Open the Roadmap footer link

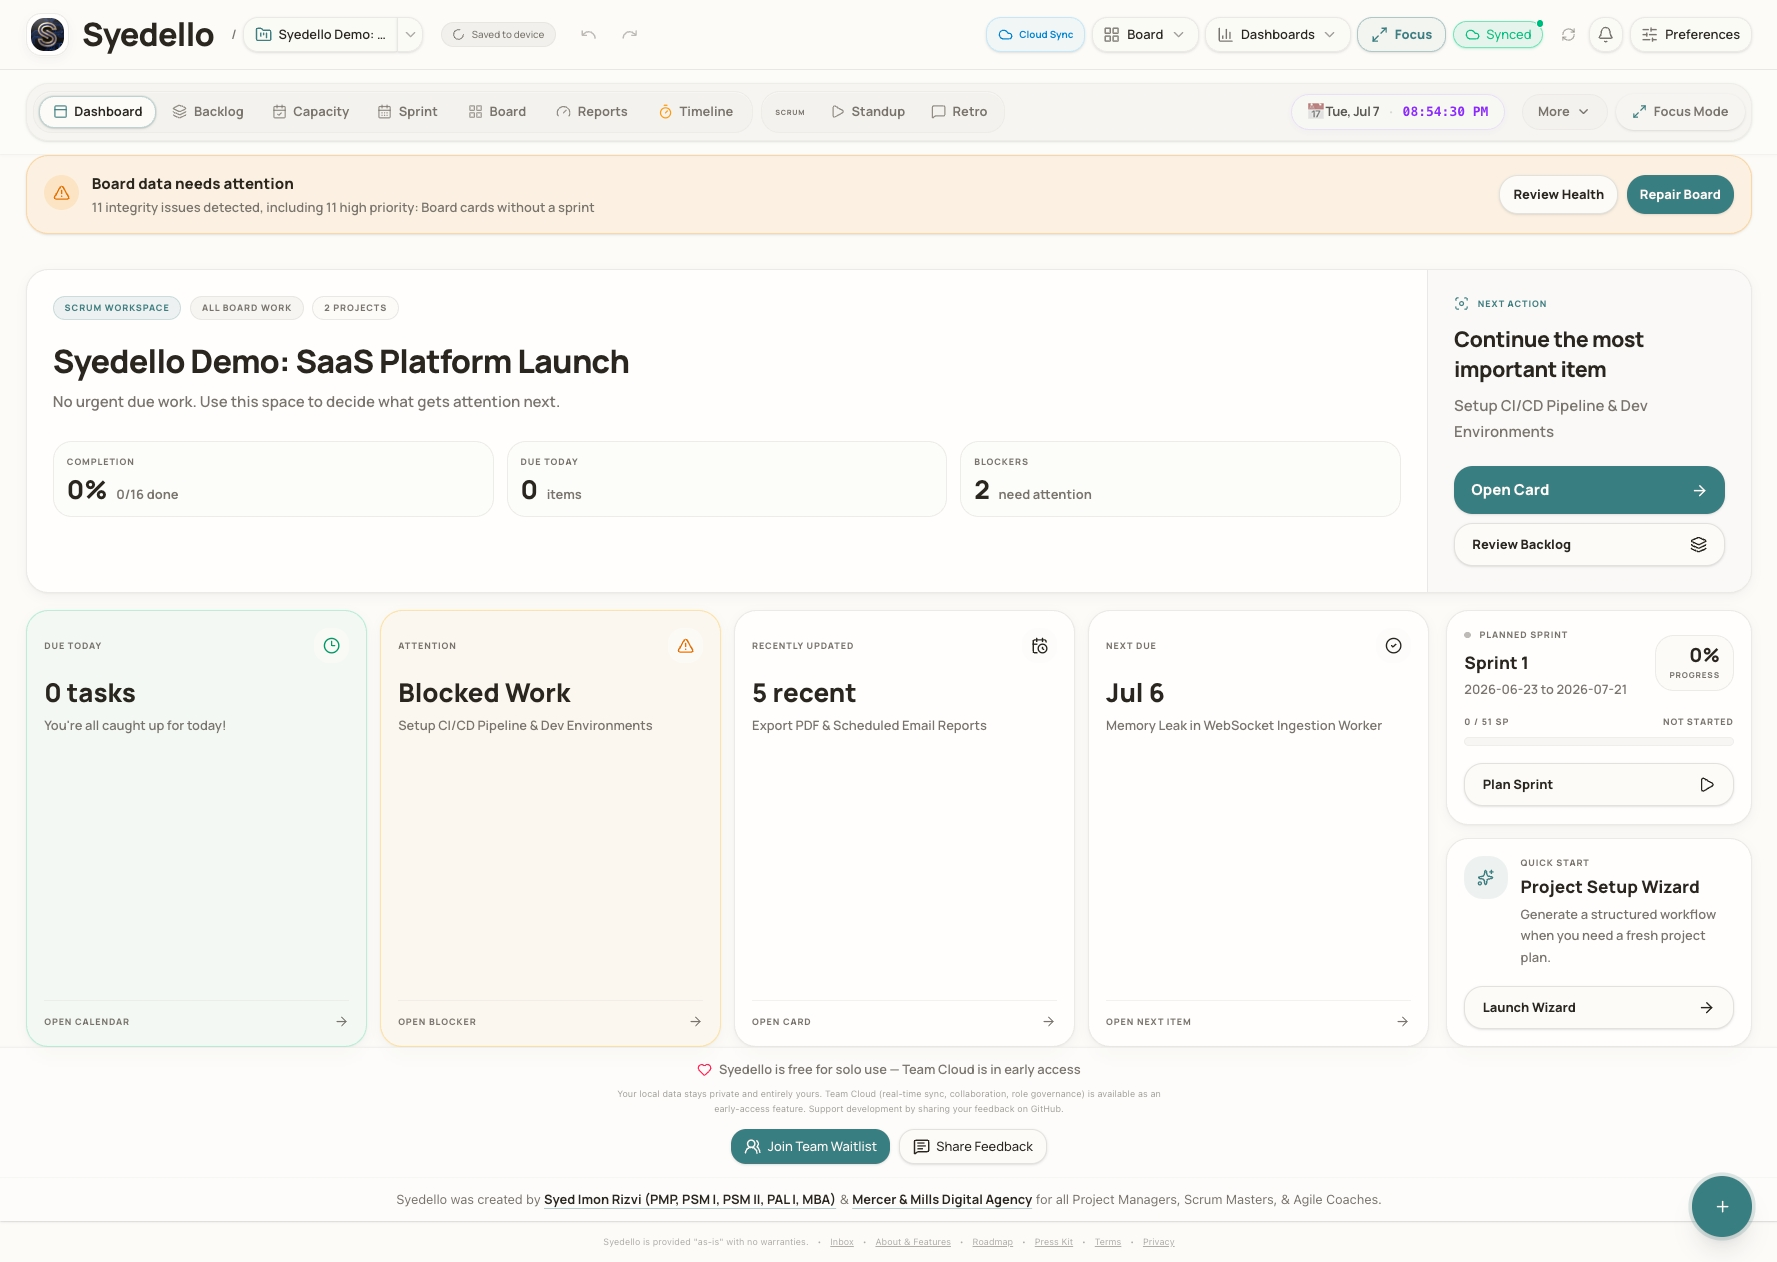click(x=992, y=1242)
